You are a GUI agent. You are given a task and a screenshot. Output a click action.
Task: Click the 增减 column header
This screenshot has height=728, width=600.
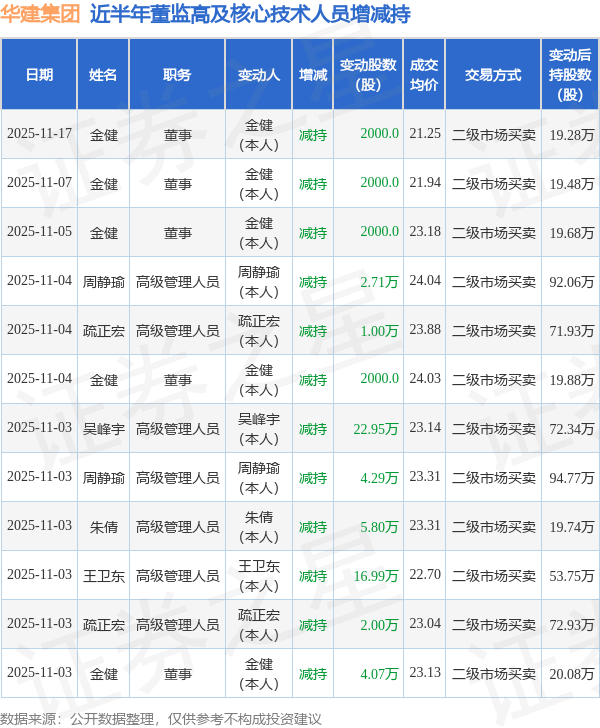coord(313,75)
